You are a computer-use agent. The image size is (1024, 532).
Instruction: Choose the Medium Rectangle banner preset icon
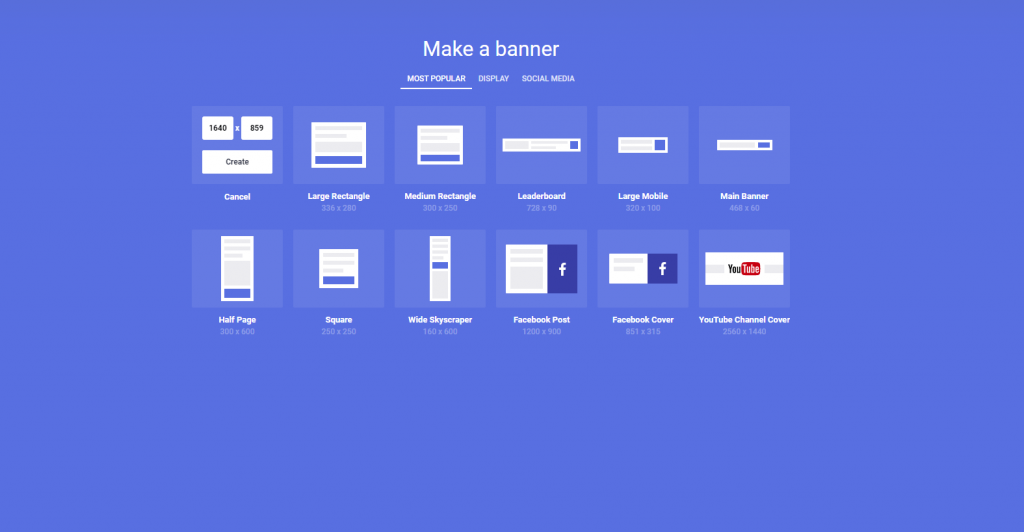click(x=440, y=144)
